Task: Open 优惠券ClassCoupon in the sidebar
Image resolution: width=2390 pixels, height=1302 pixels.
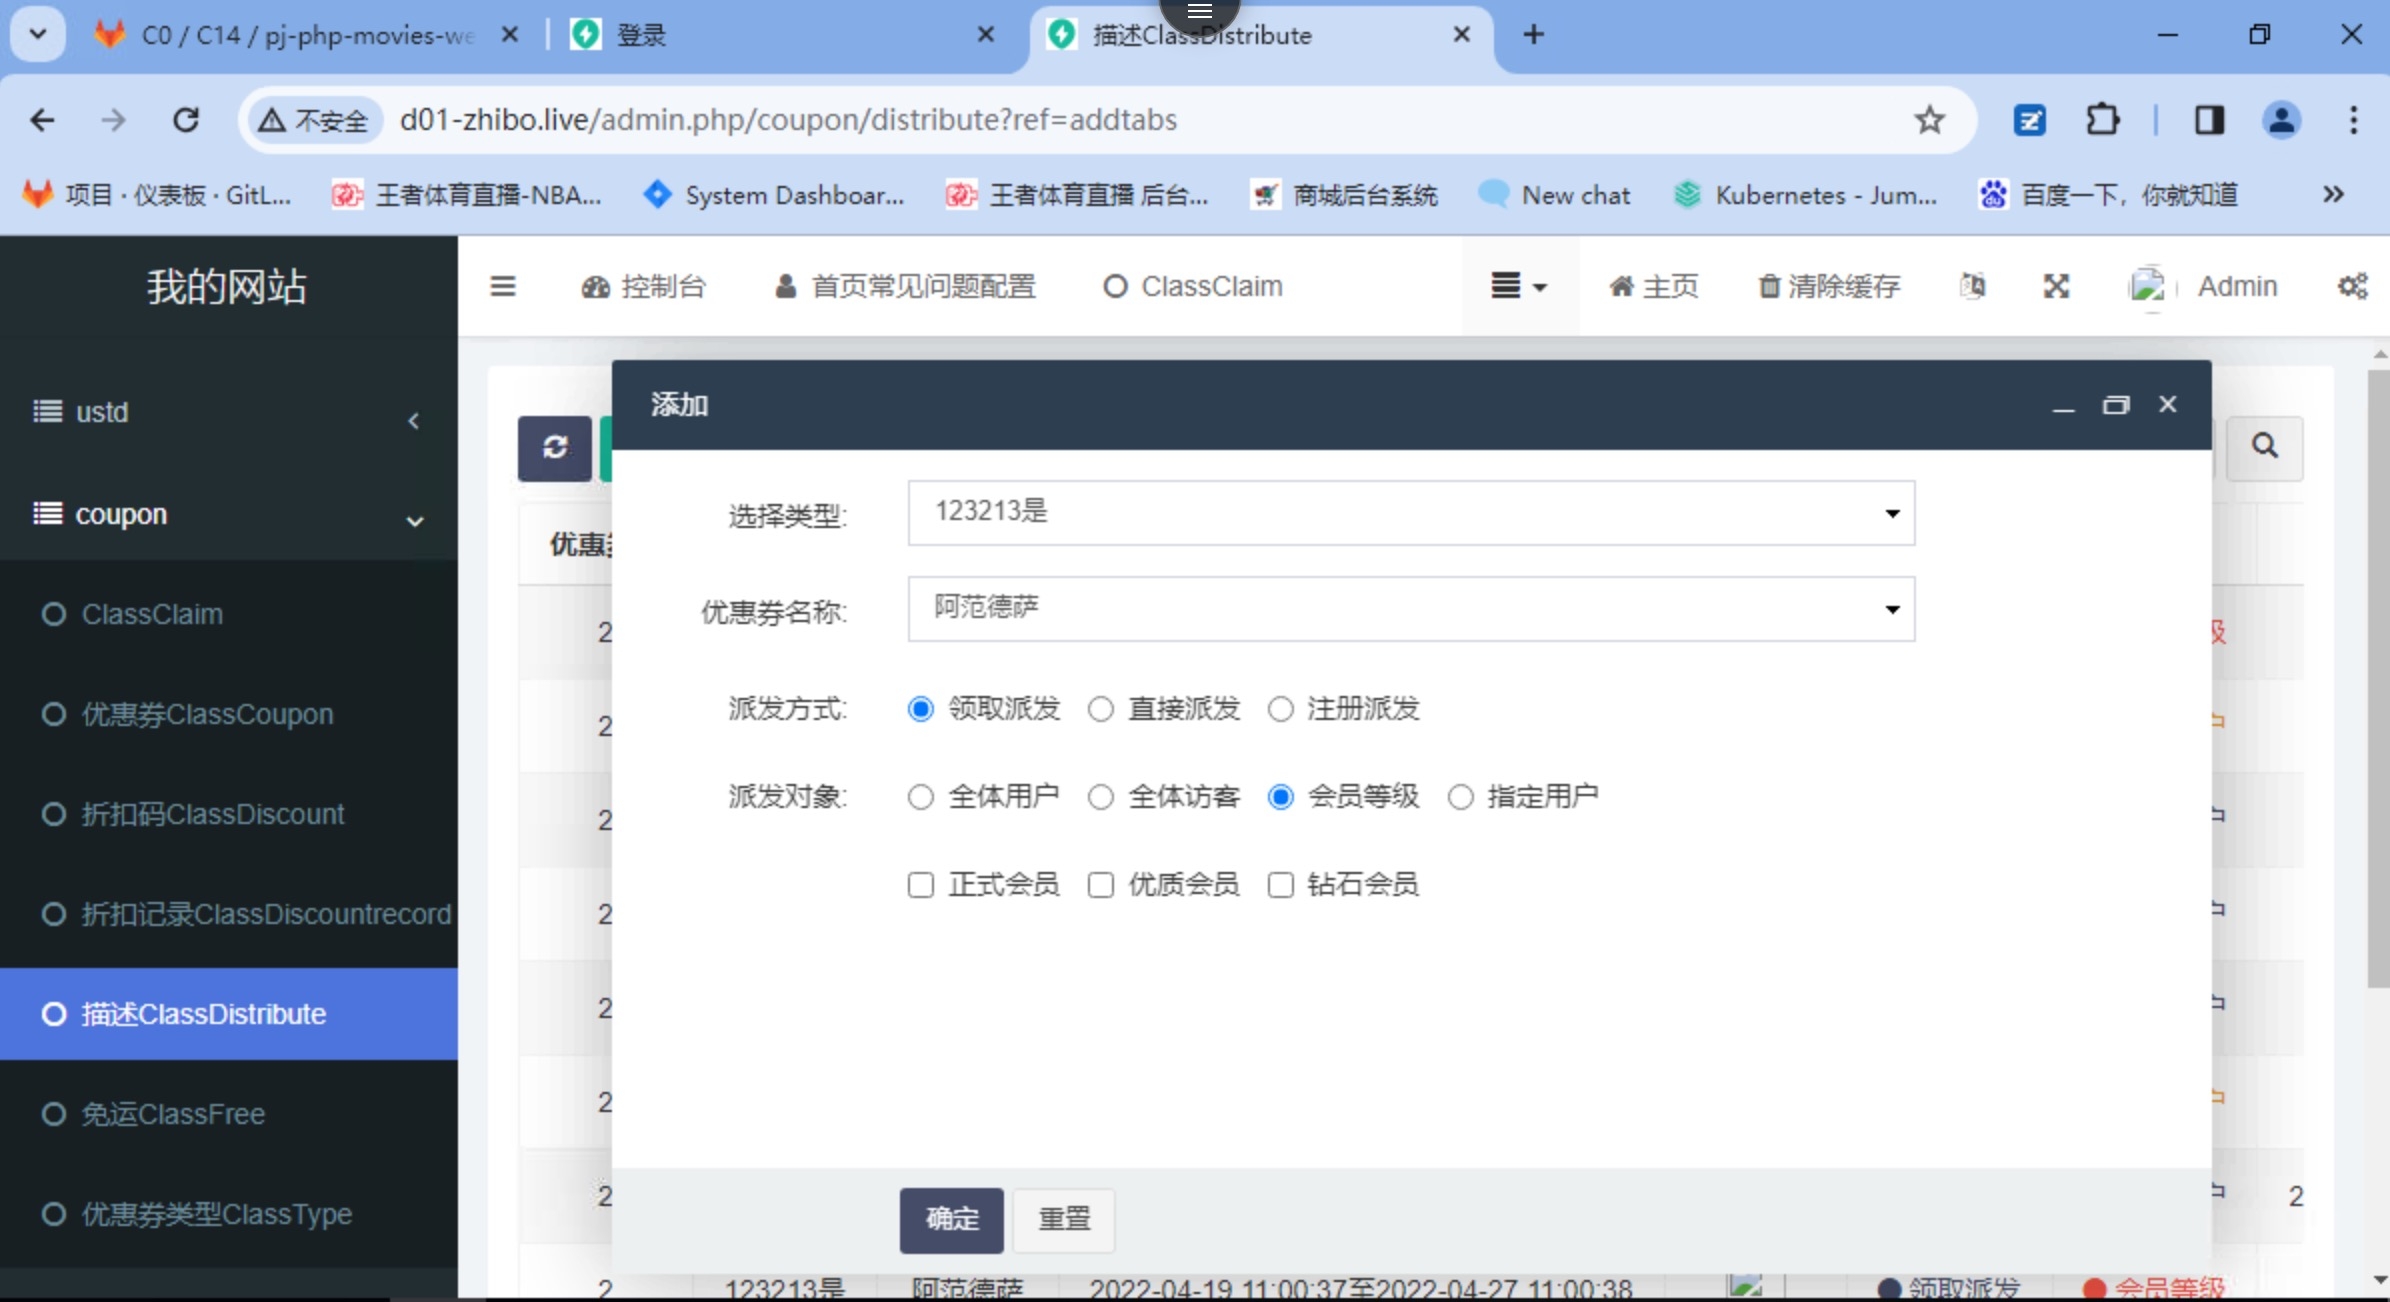Action: click(229, 714)
